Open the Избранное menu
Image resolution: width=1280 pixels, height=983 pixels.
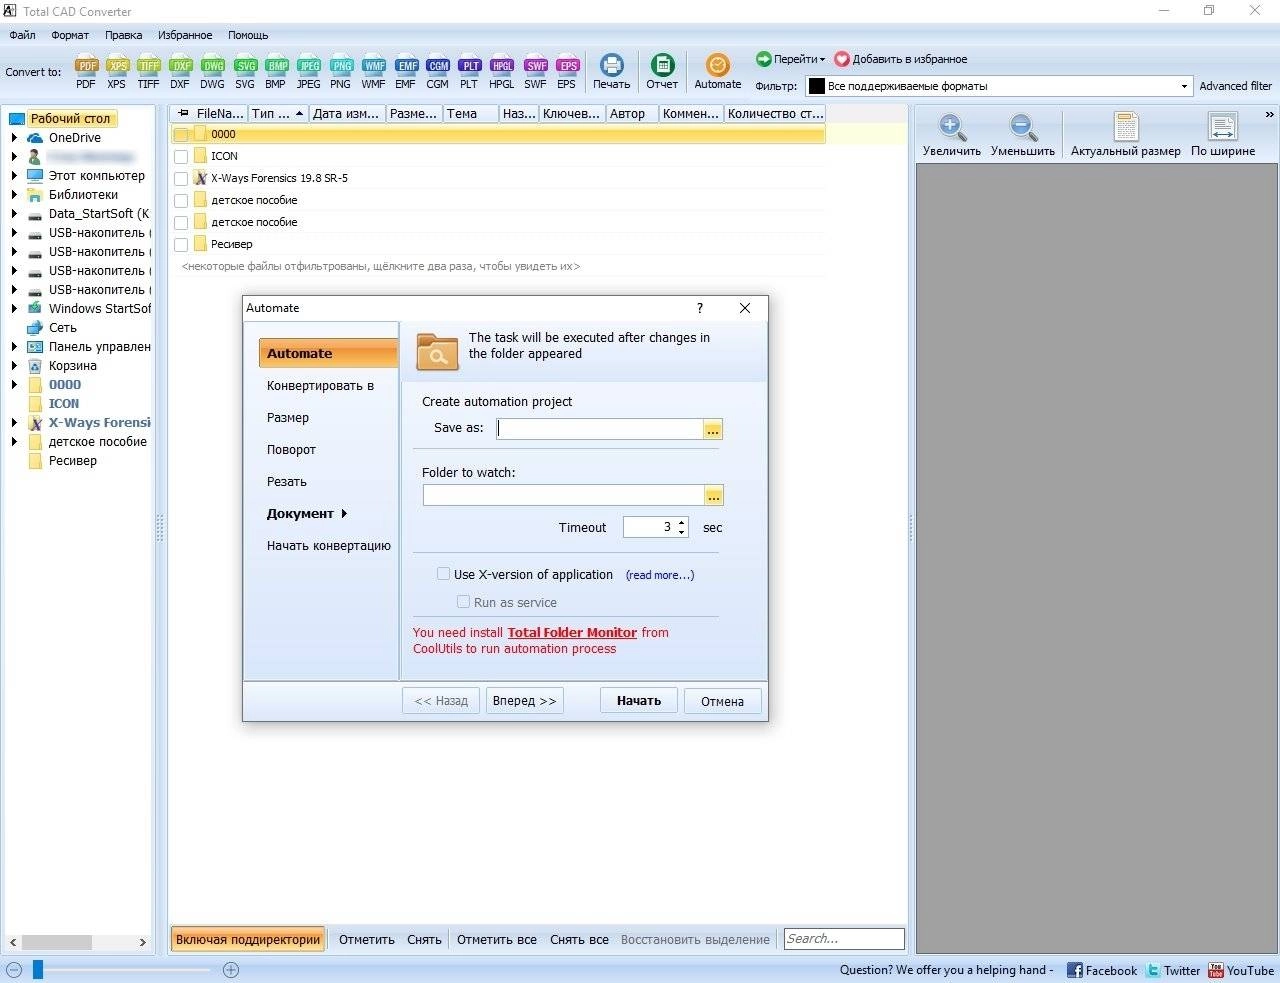tap(185, 35)
